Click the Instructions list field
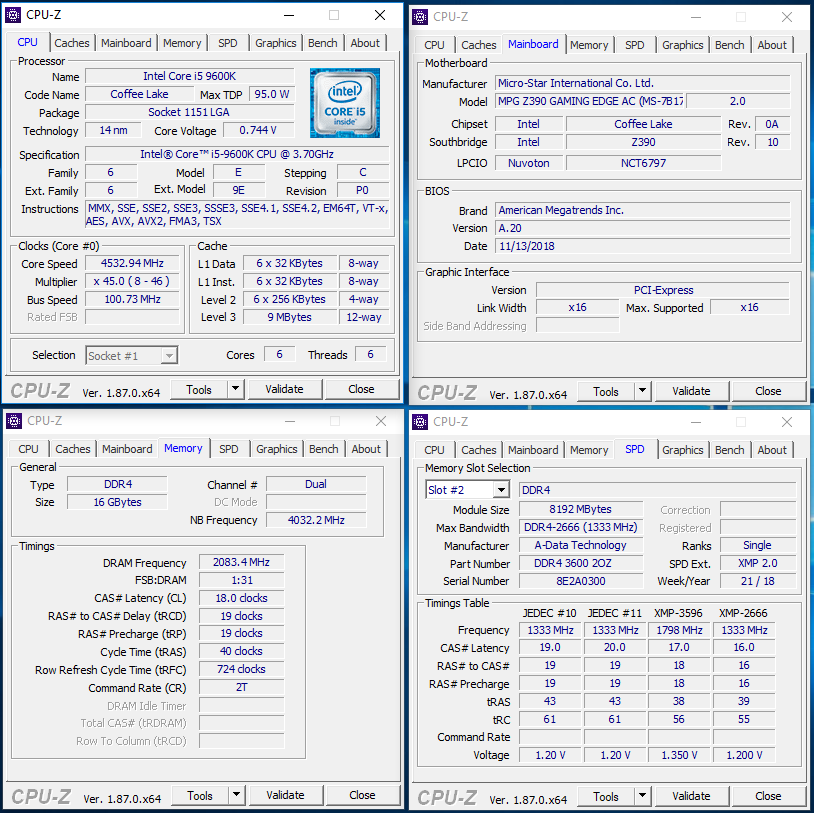This screenshot has height=813, width=814. point(237,215)
